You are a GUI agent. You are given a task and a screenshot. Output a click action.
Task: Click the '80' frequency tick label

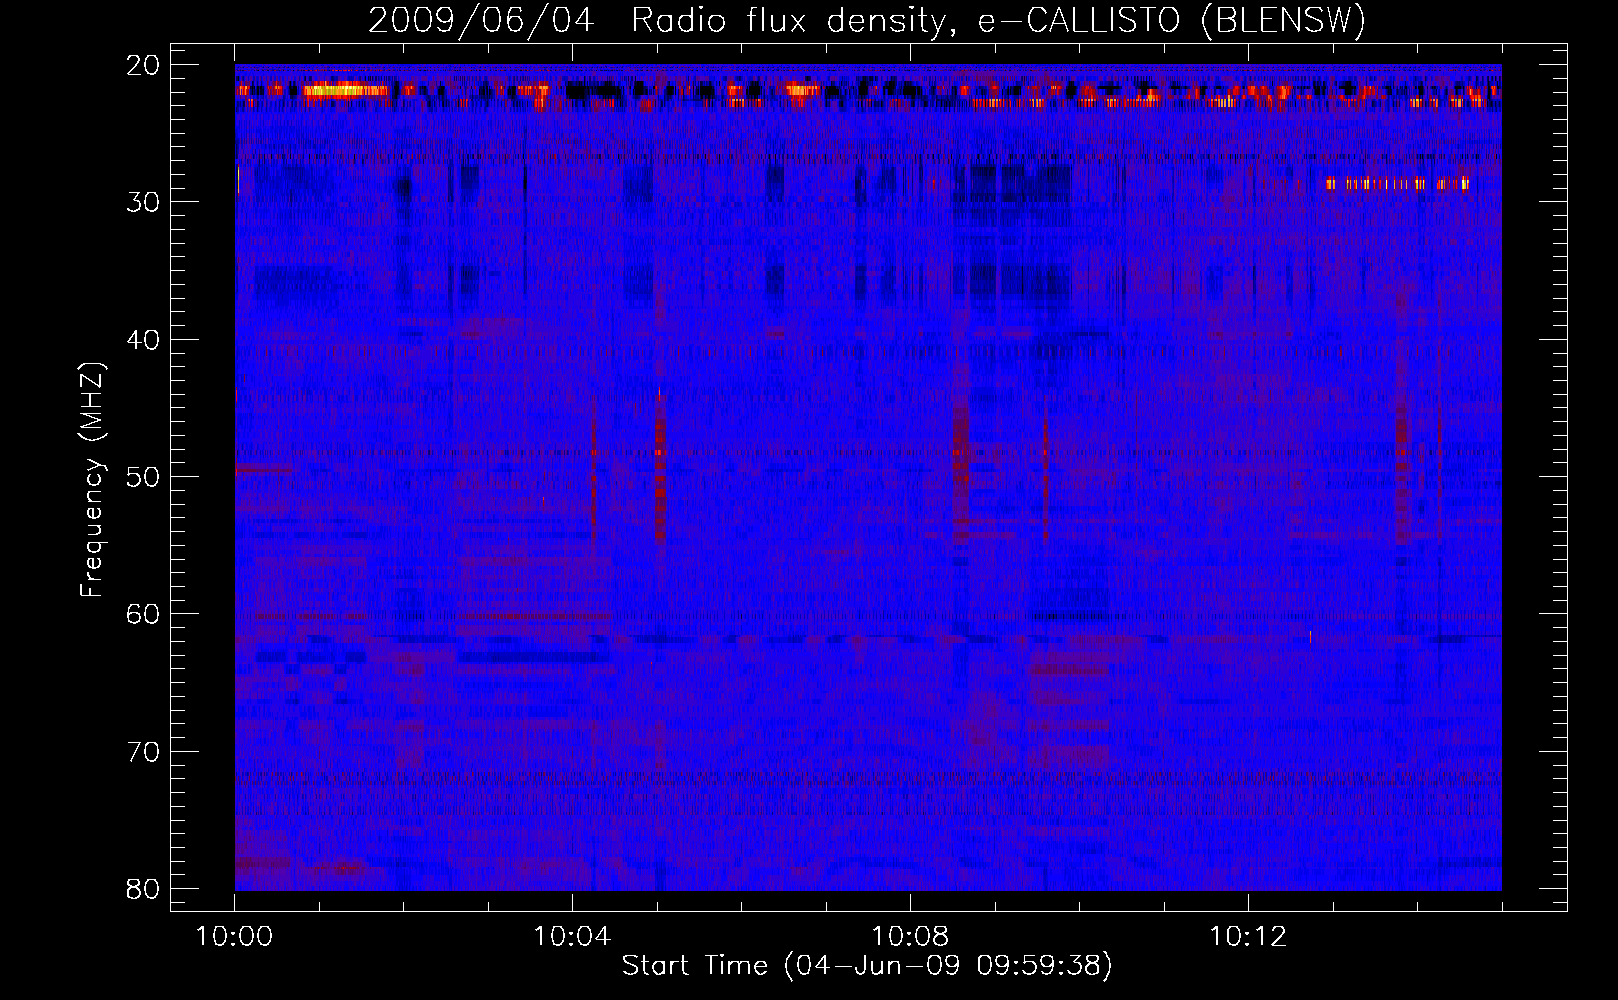click(144, 889)
